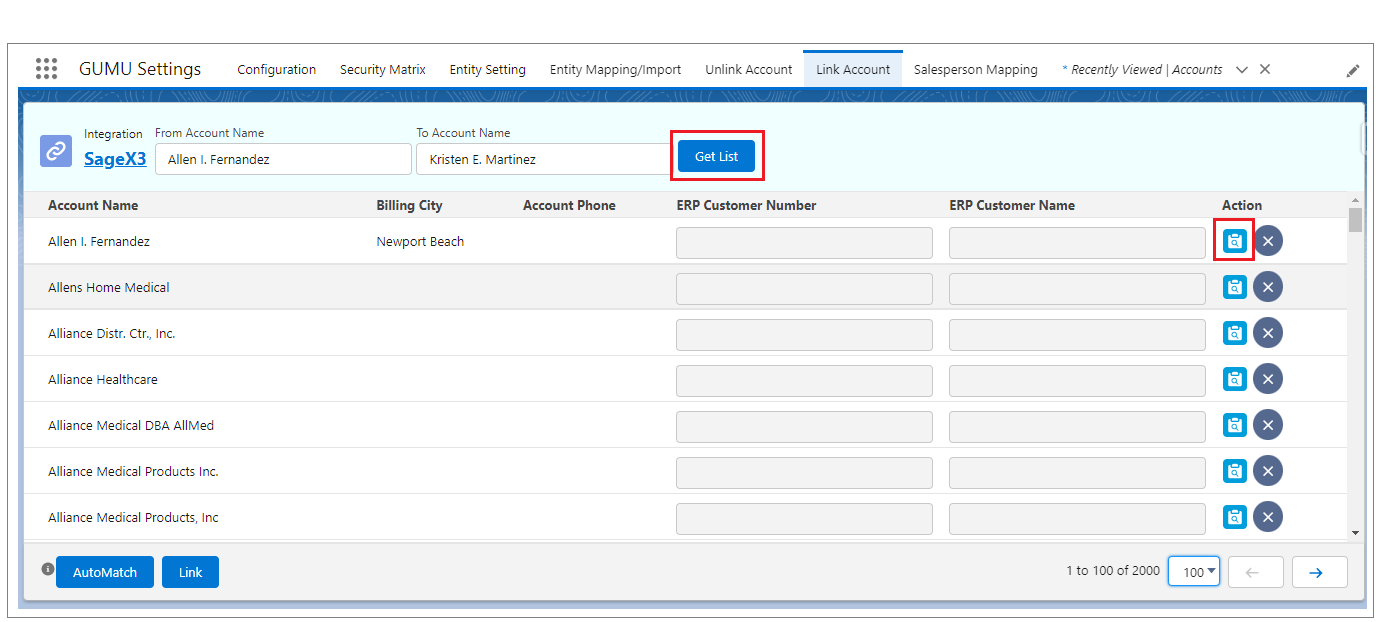Select the Link Account tab
Image resolution: width=1376 pixels, height=622 pixels.
[x=853, y=69]
